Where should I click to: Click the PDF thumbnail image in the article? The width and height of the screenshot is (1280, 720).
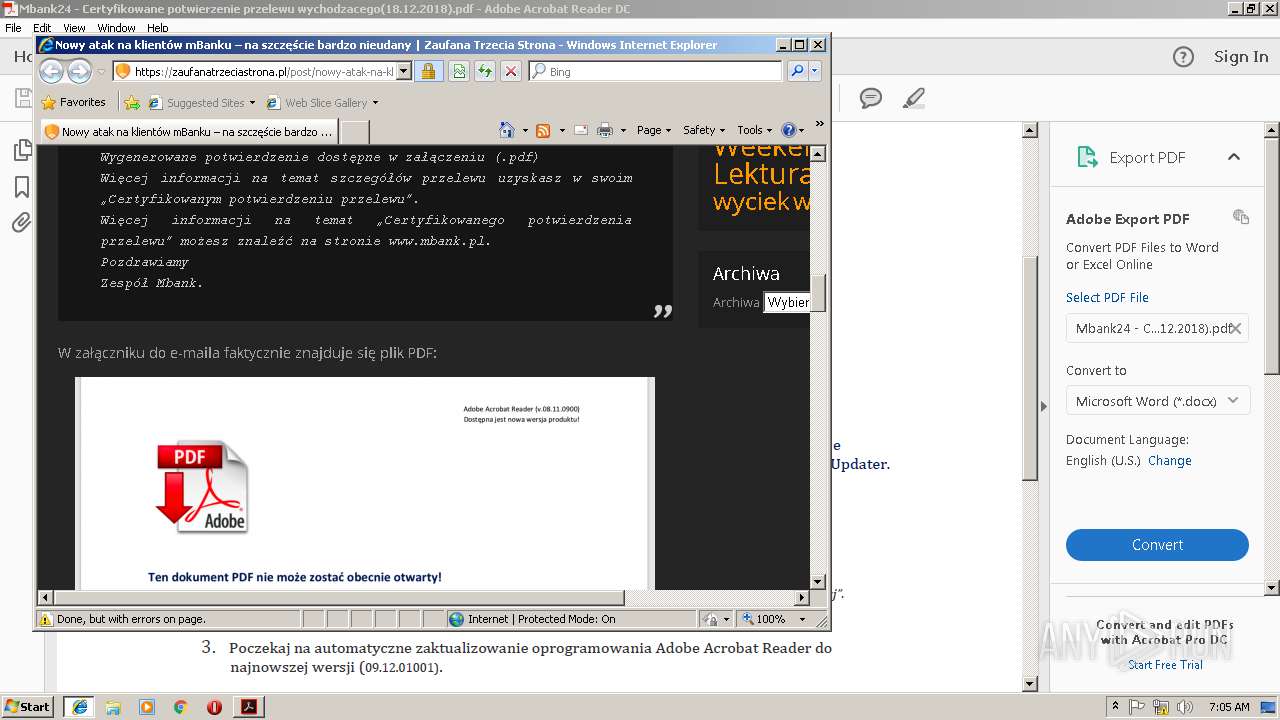pos(202,486)
